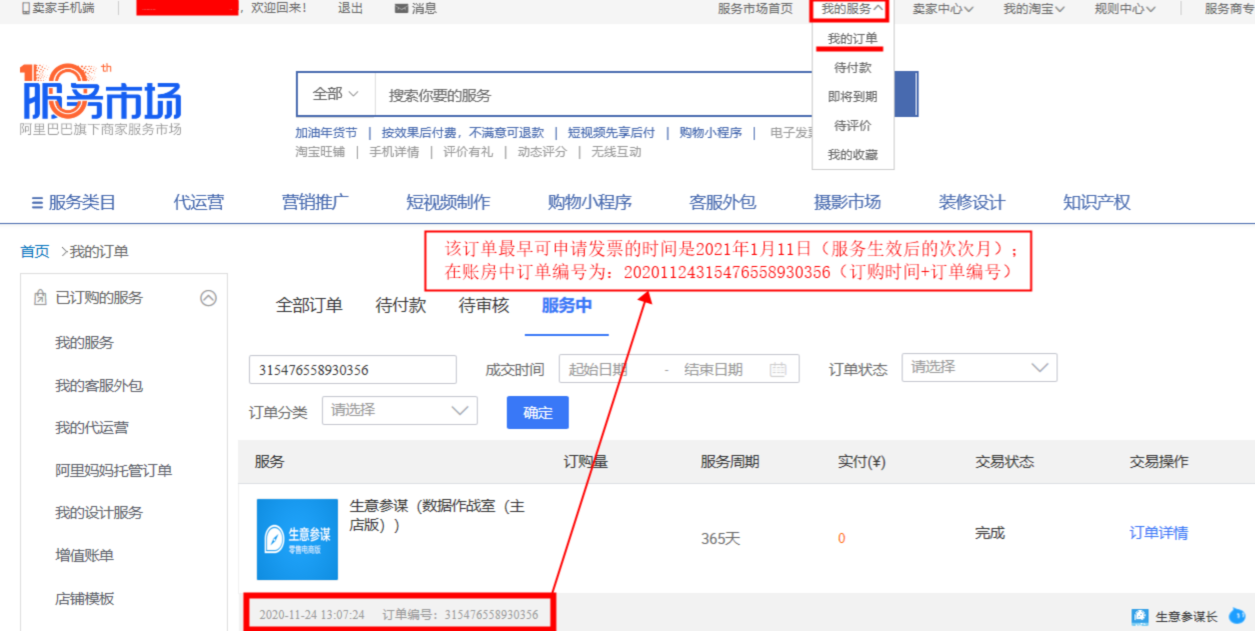Expand the 卖家中心 top menu
The height and width of the screenshot is (631, 1255).
(942, 9)
